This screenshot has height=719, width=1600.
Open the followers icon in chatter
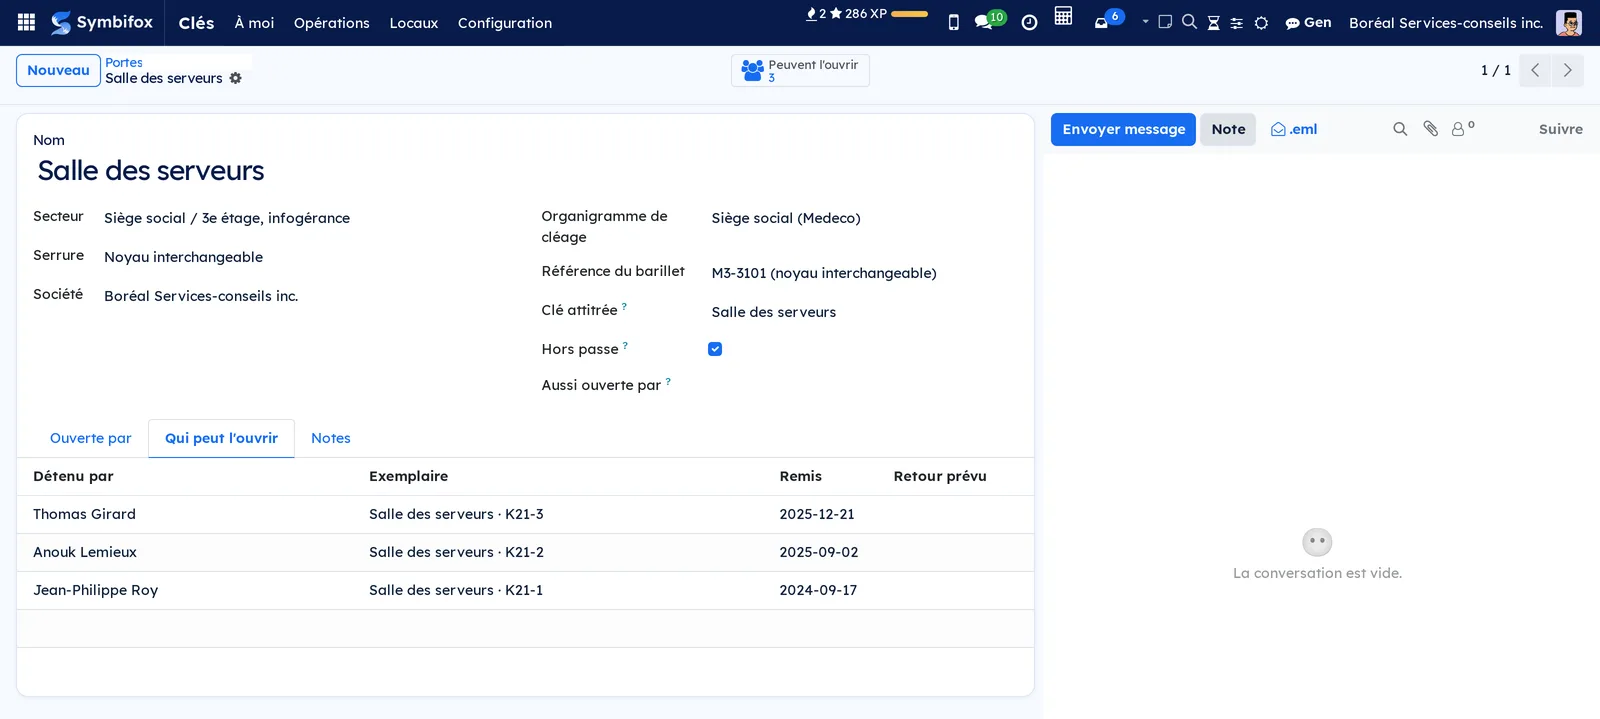tap(1463, 128)
